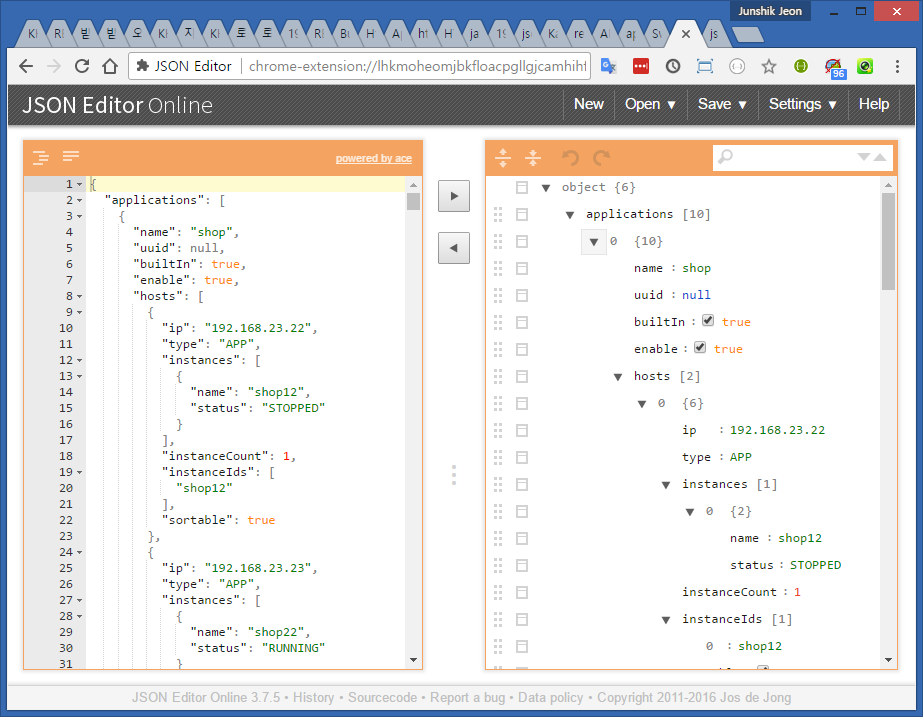This screenshot has height=717, width=923.
Task: Collapse all fields in tree view
Action: (533, 157)
